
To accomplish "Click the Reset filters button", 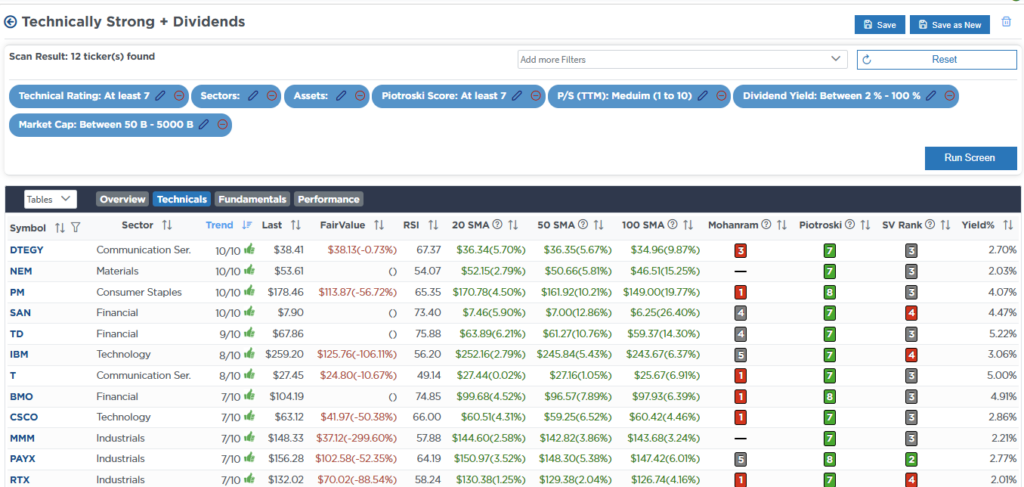I will [936, 60].
